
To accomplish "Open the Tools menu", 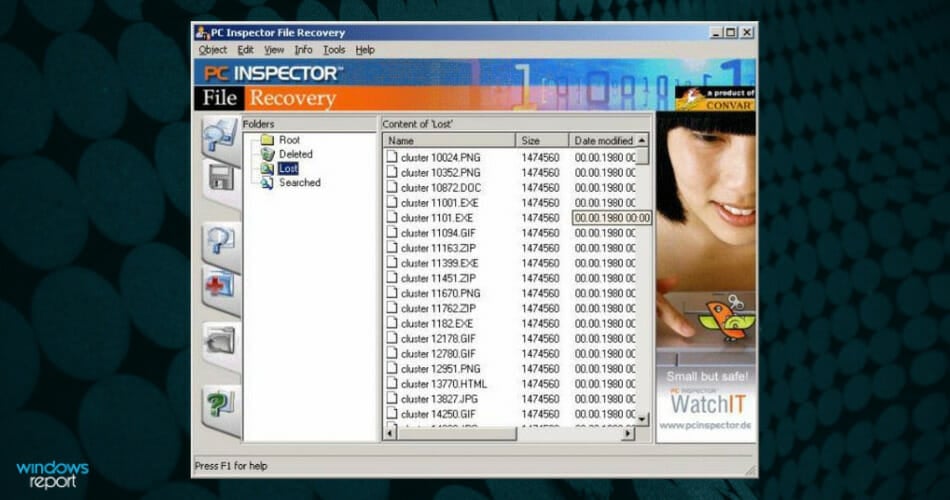I will (x=334, y=50).
